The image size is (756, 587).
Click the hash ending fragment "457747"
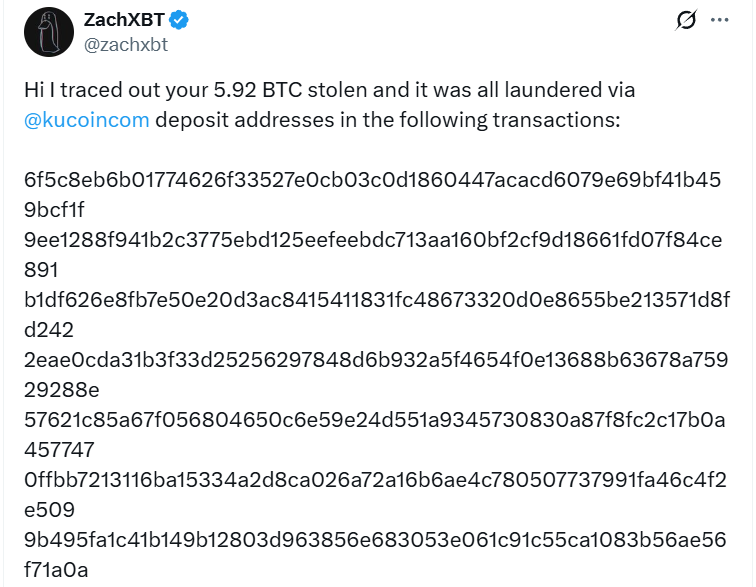tap(57, 450)
